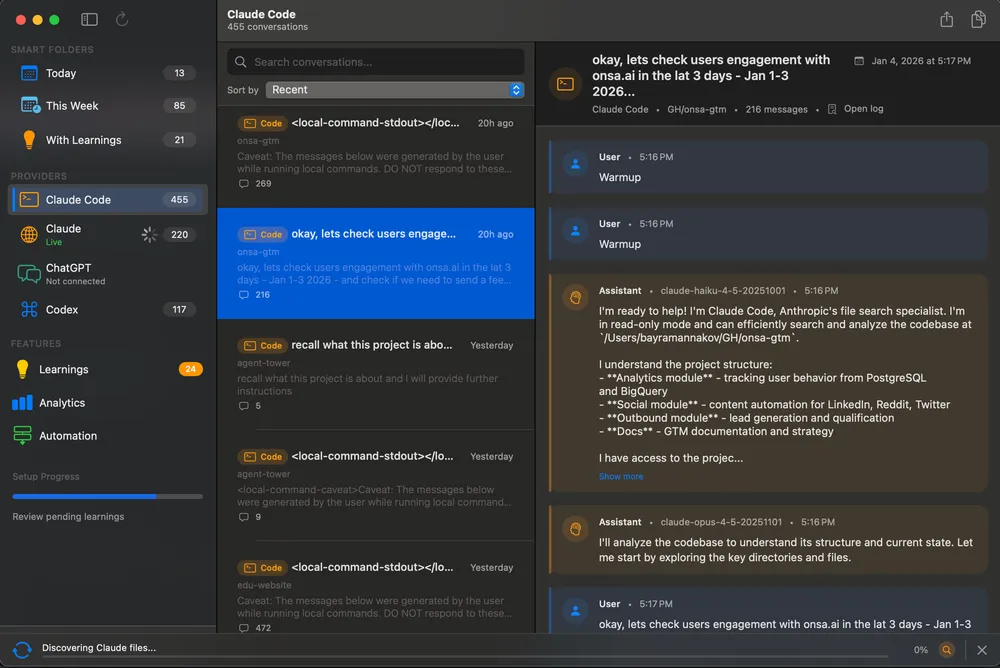The image size is (1000, 668).
Task: Click the Setup Progress bar
Action: [x=107, y=496]
